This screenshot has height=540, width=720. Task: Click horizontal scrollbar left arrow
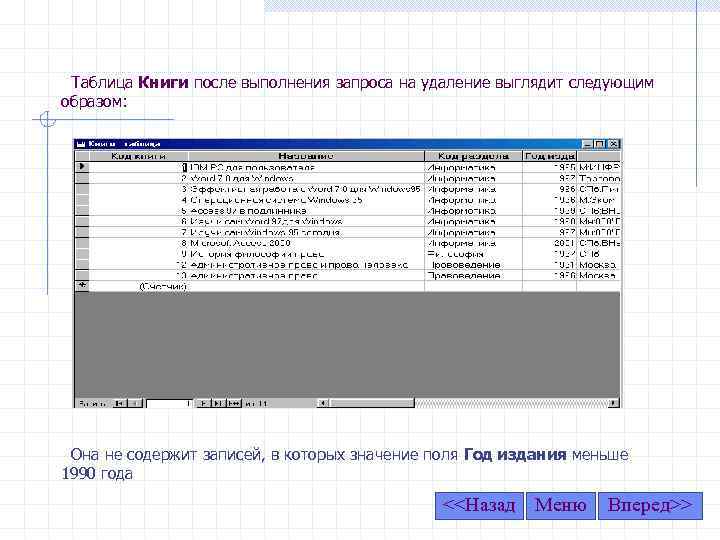click(x=323, y=403)
